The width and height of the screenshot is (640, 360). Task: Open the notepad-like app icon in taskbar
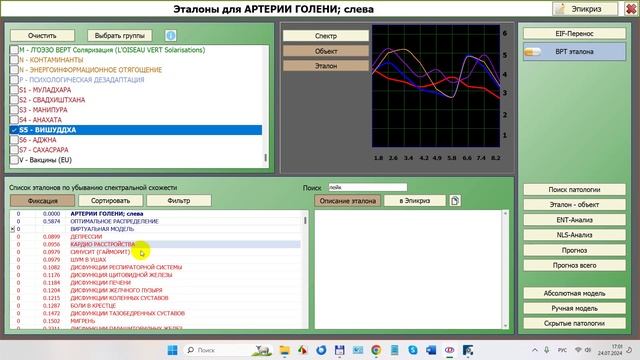click(394, 350)
